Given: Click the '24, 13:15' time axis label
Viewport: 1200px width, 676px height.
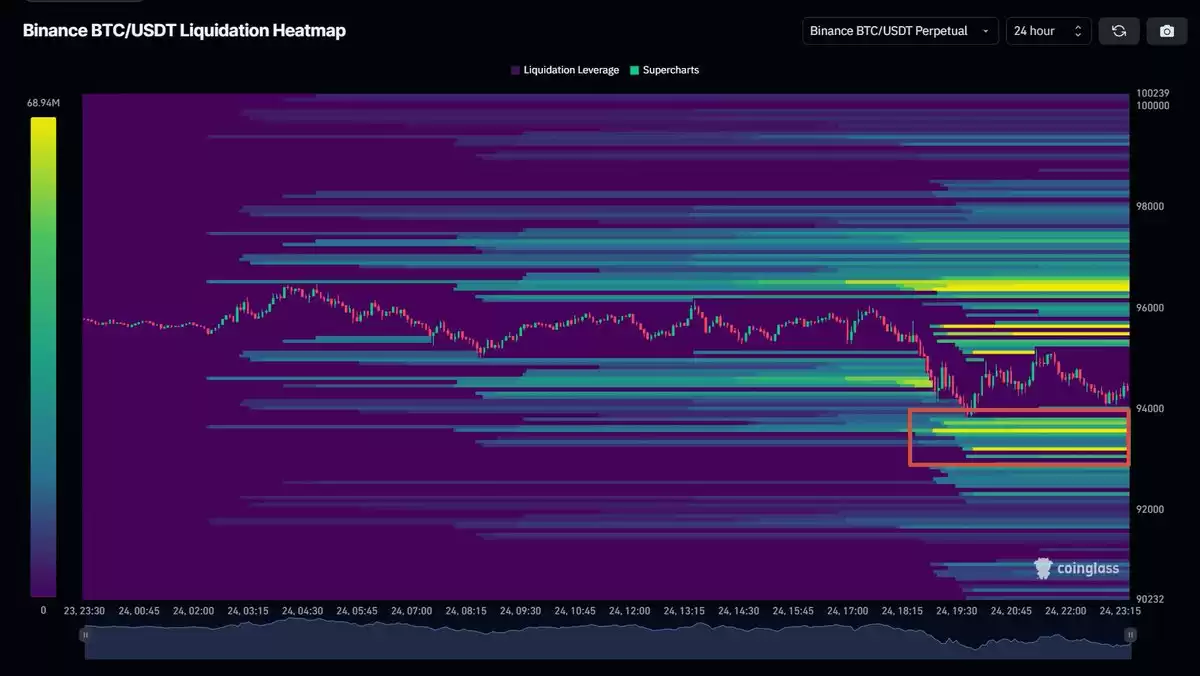Looking at the screenshot, I should point(684,610).
